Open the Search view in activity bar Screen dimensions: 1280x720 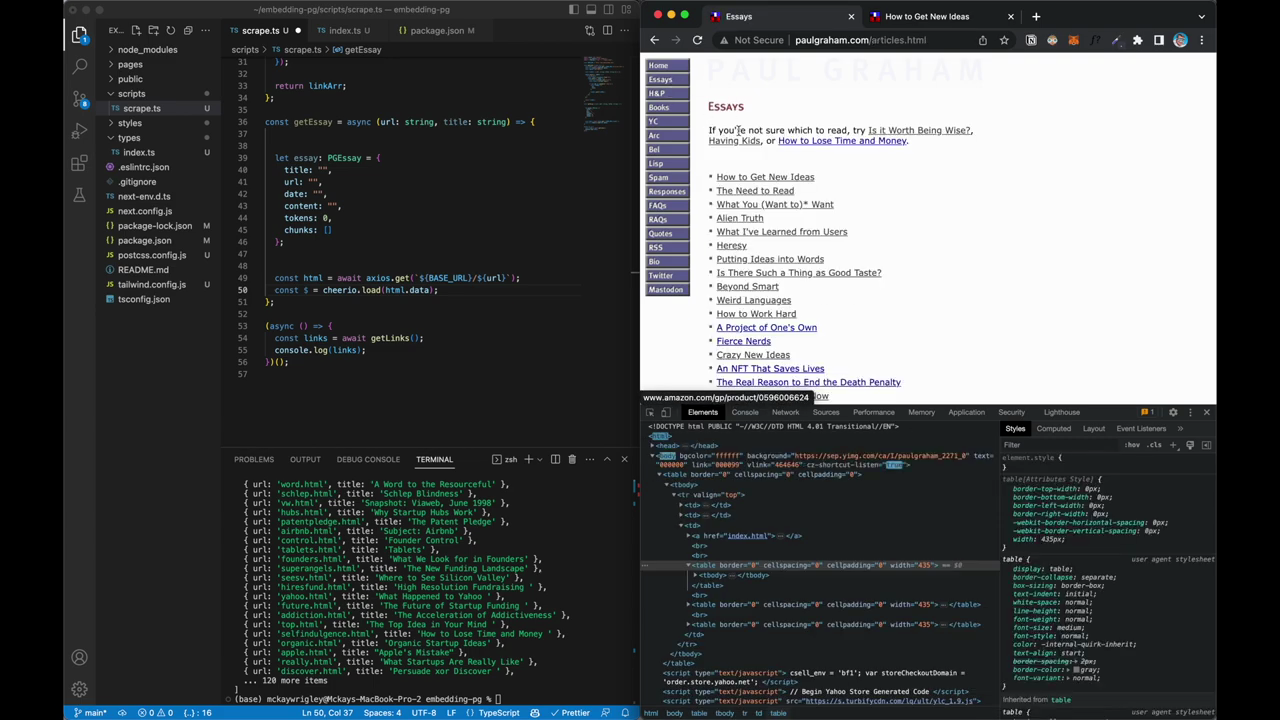[79, 67]
